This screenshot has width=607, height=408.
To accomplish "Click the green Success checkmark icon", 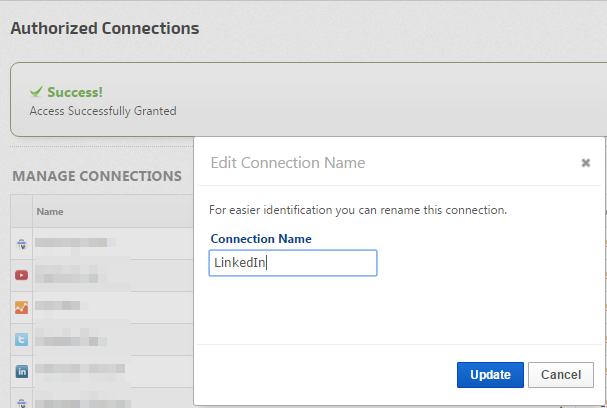I will point(36,92).
